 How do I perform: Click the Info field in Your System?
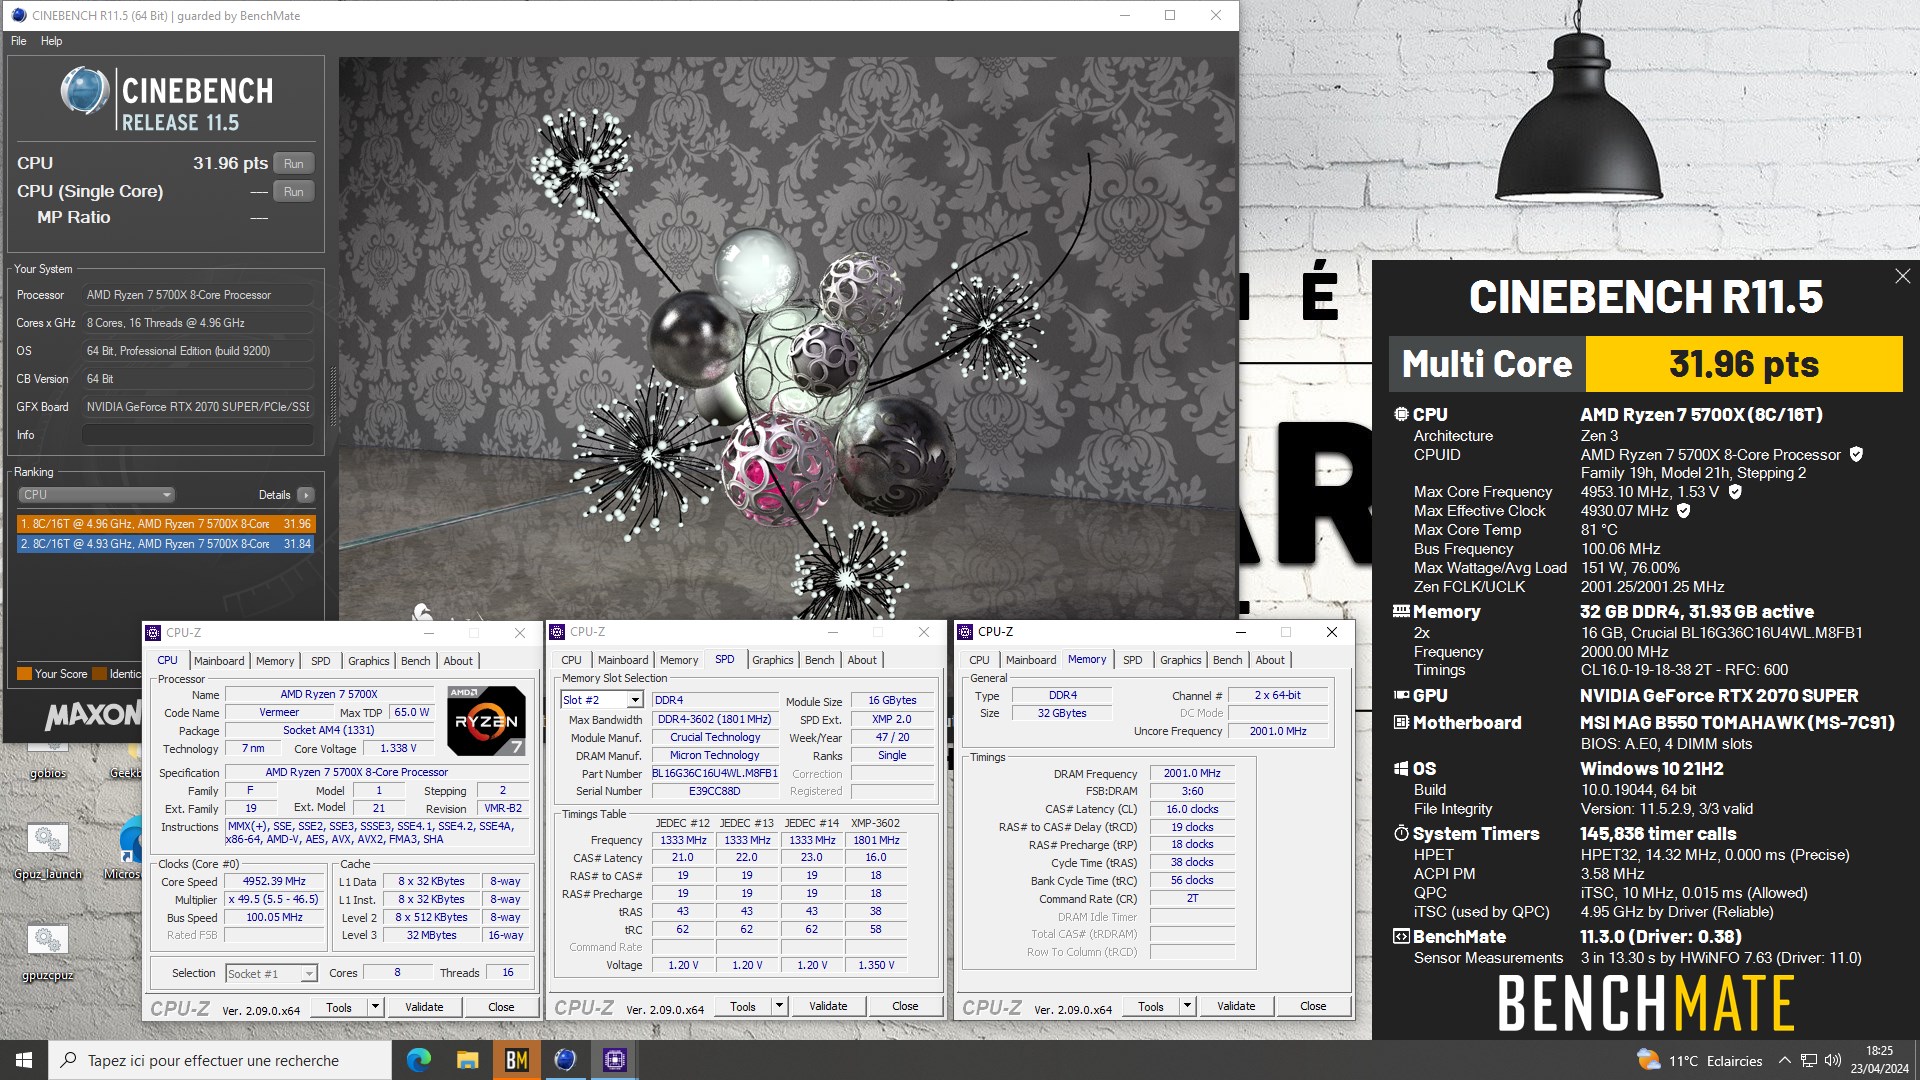198,435
